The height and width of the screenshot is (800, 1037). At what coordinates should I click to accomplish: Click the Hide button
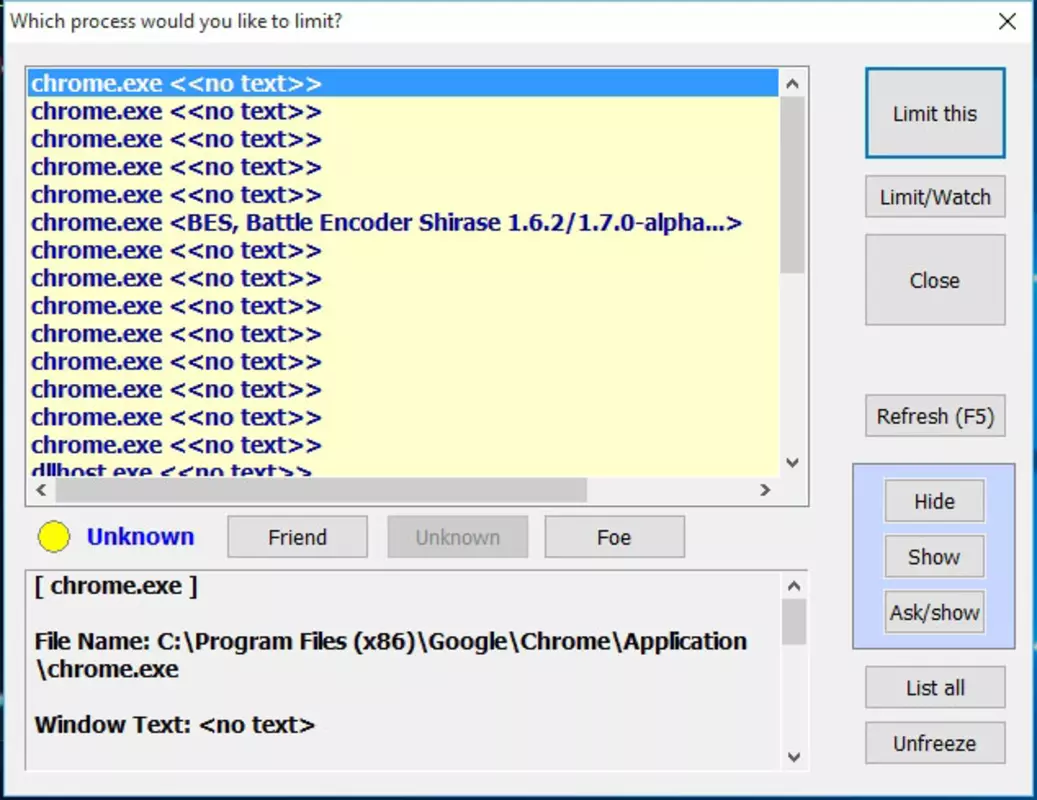tap(934, 501)
